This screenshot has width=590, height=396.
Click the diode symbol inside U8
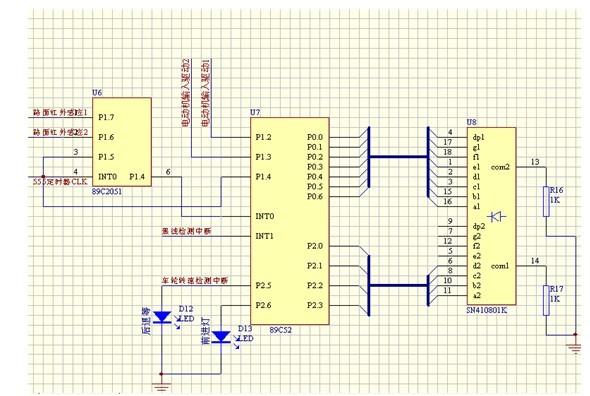(496, 216)
